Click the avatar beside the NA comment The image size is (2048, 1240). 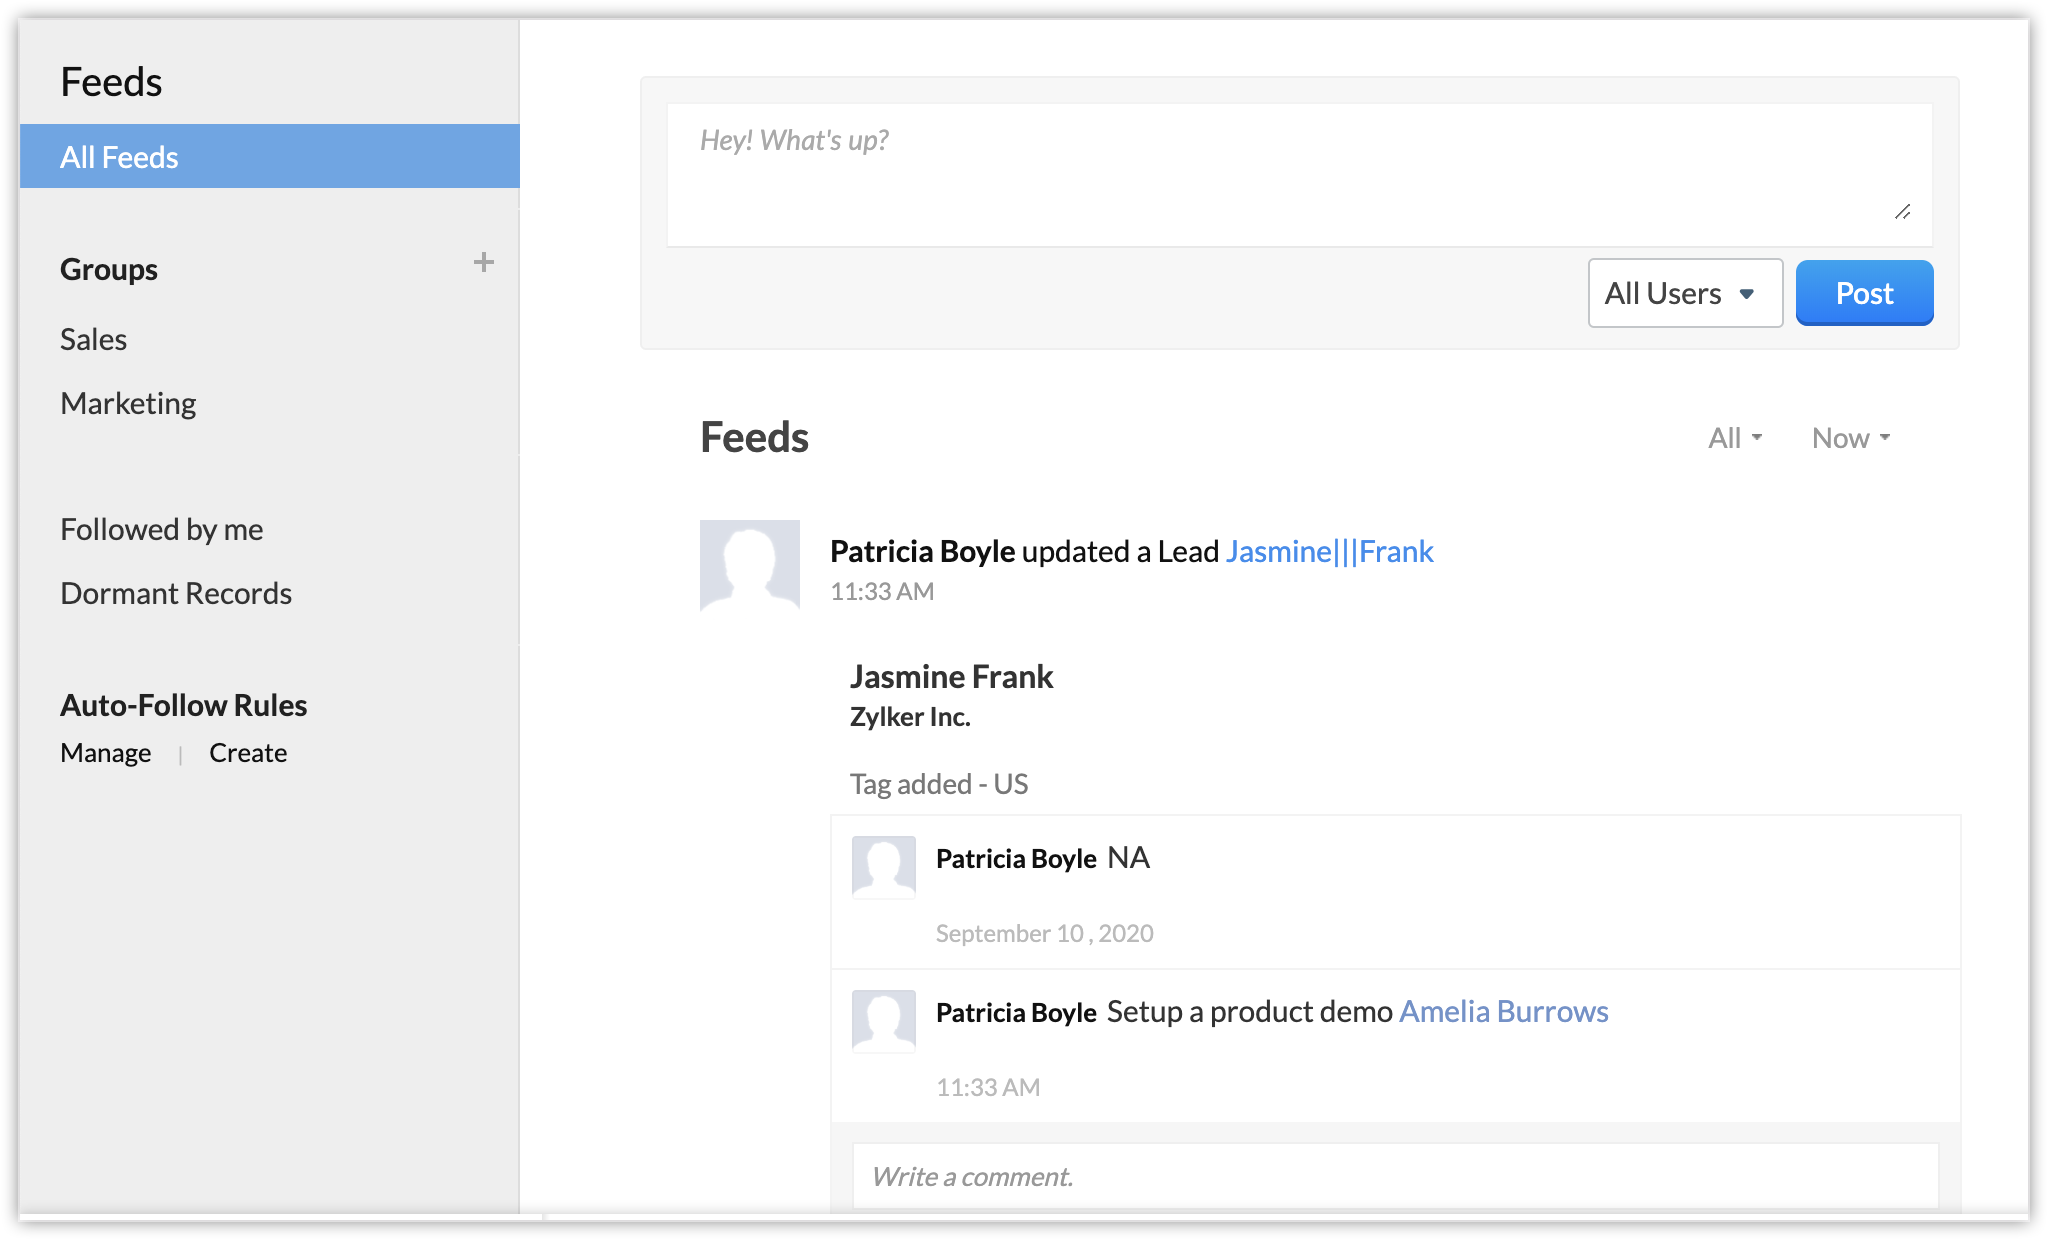point(883,866)
